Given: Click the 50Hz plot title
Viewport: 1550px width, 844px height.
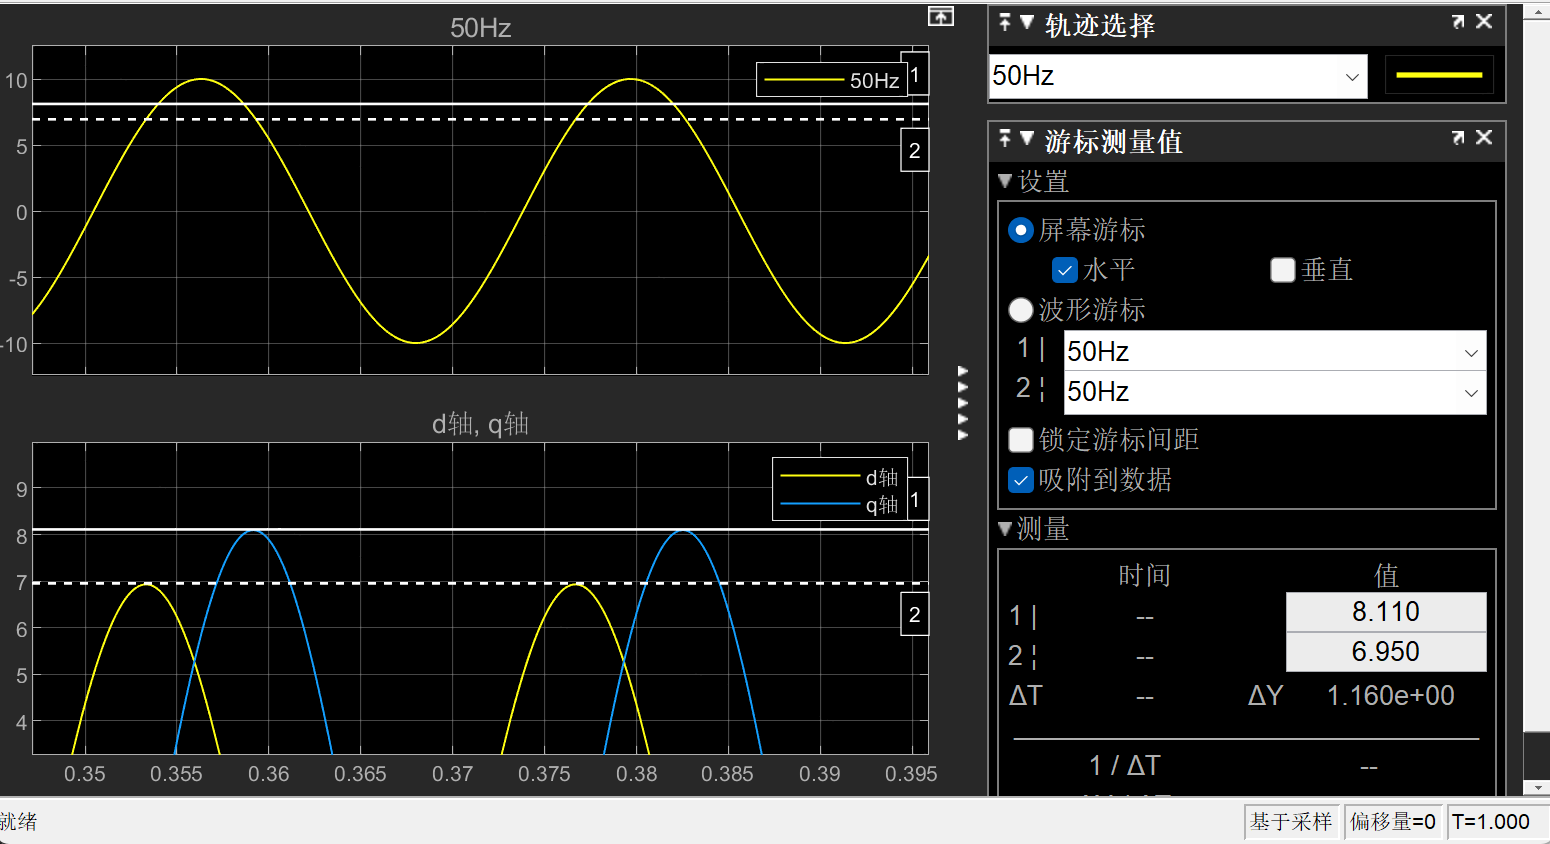Looking at the screenshot, I should pyautogui.click(x=480, y=28).
